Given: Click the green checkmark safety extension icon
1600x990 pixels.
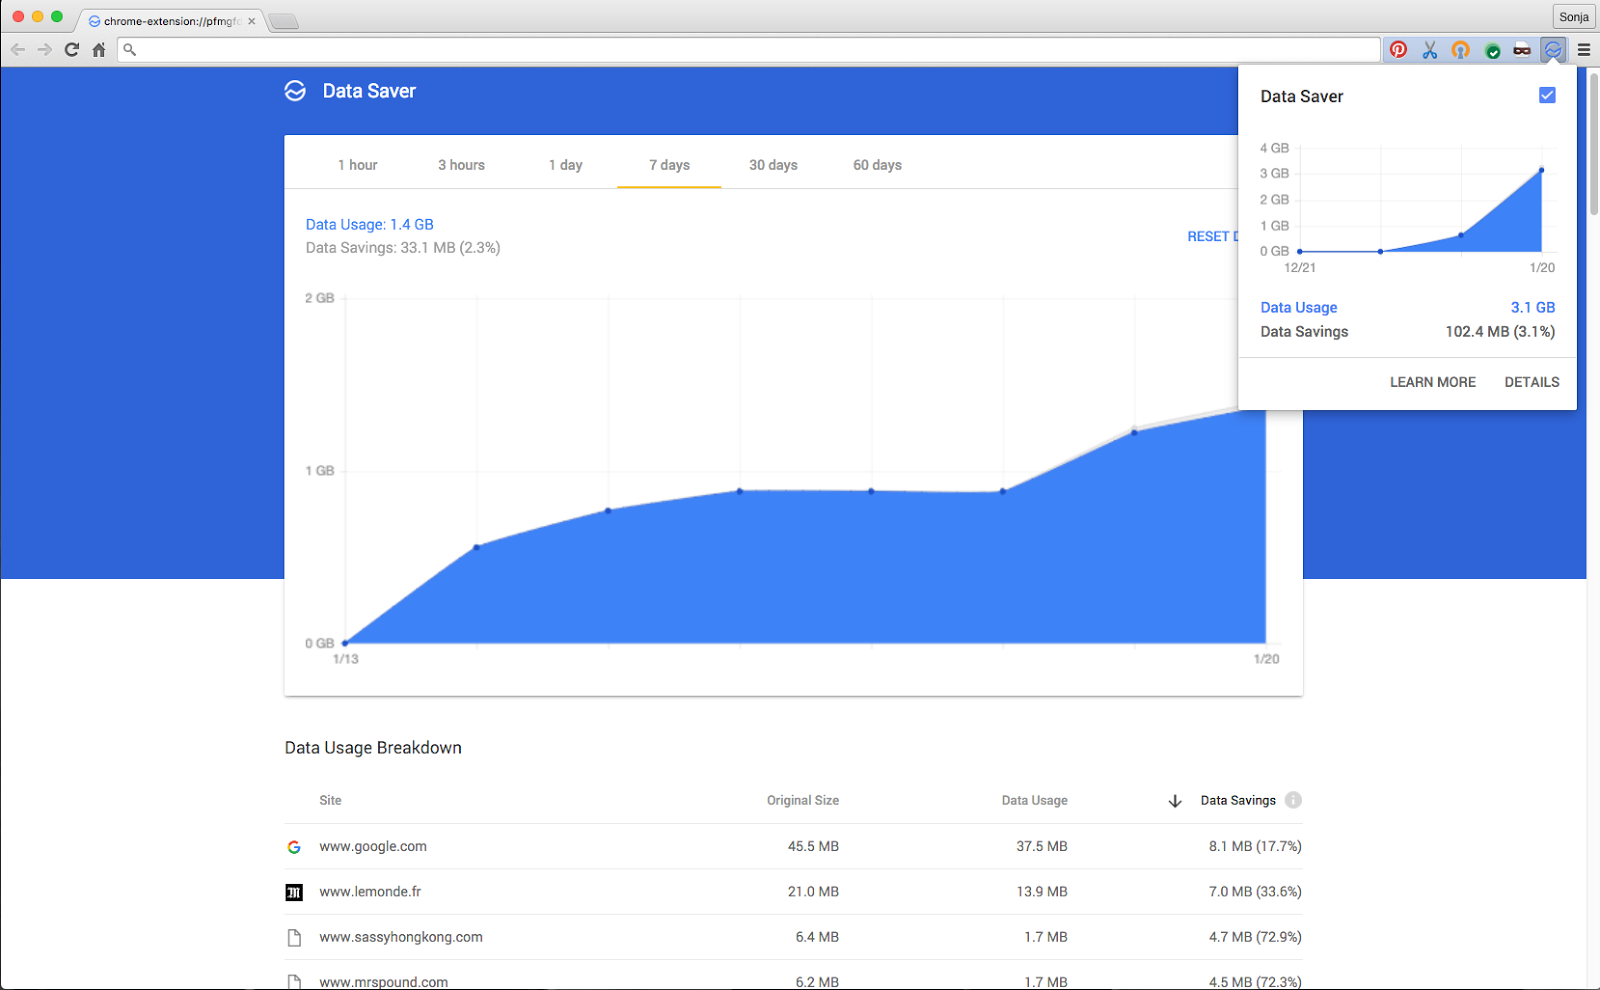Looking at the screenshot, I should click(1492, 49).
